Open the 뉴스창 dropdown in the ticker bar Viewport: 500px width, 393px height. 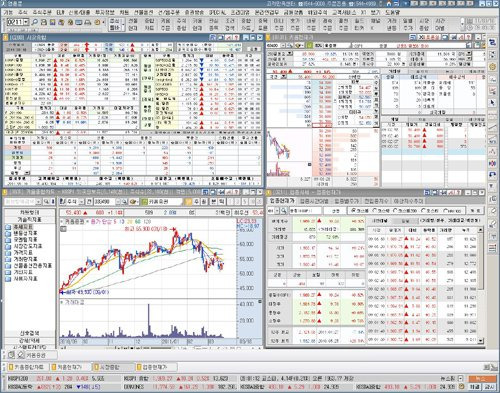coord(460,379)
